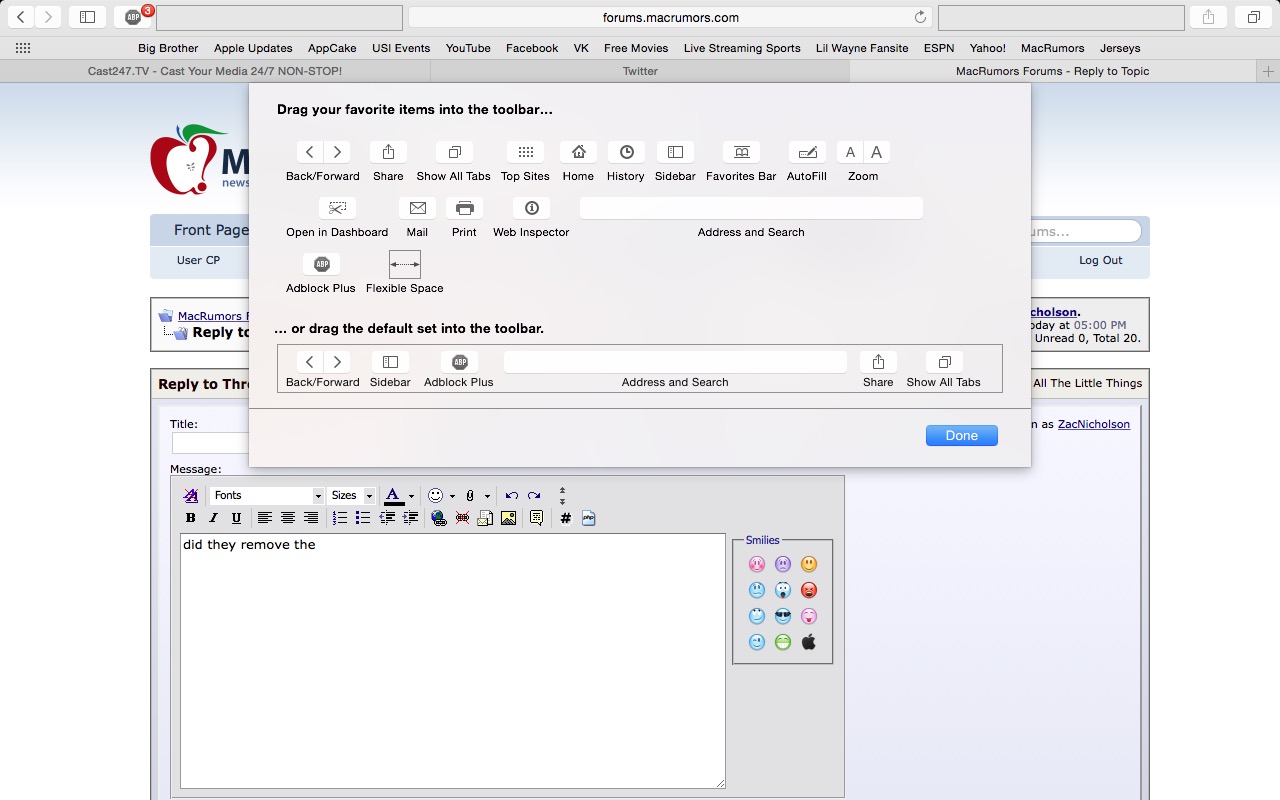This screenshot has height=800, width=1280.
Task: Toggle Italic formatting in editor
Action: (x=213, y=518)
